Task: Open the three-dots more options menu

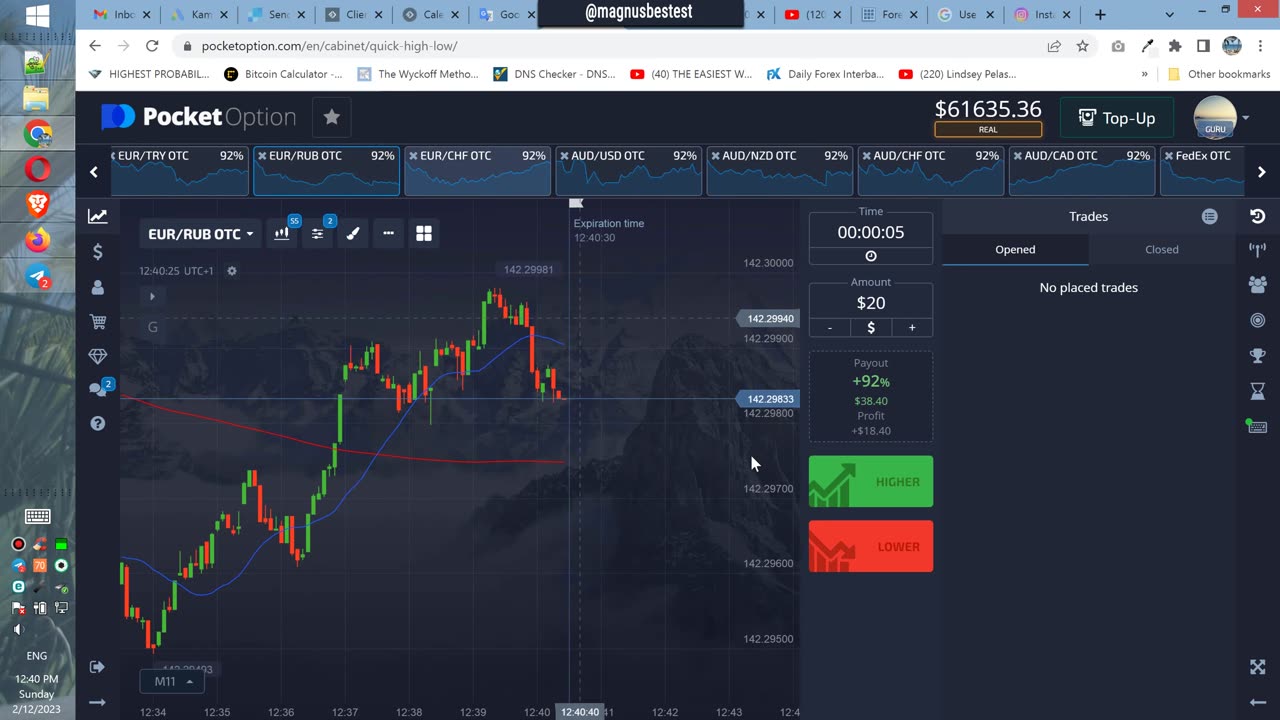Action: pyautogui.click(x=388, y=233)
